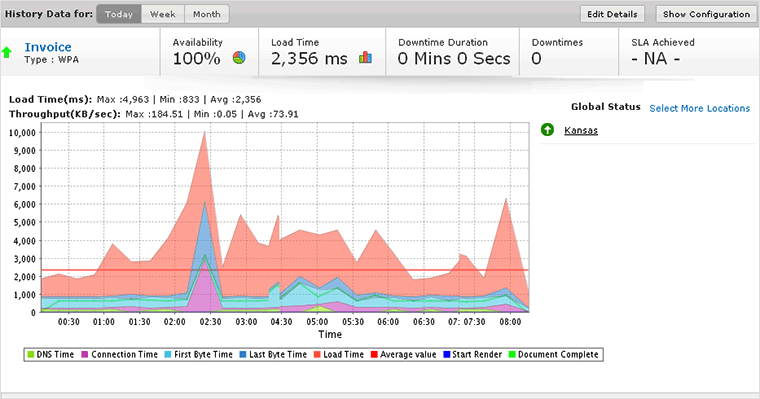This screenshot has height=399, width=760.
Task: Click the Kansas green status arrow icon
Action: coord(547,130)
